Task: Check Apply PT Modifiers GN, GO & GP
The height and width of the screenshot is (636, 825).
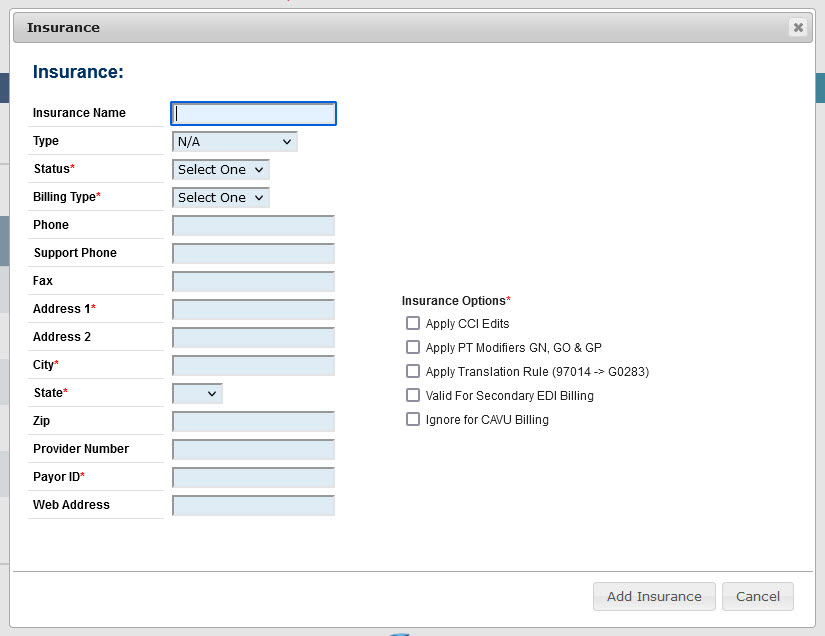Action: [413, 347]
